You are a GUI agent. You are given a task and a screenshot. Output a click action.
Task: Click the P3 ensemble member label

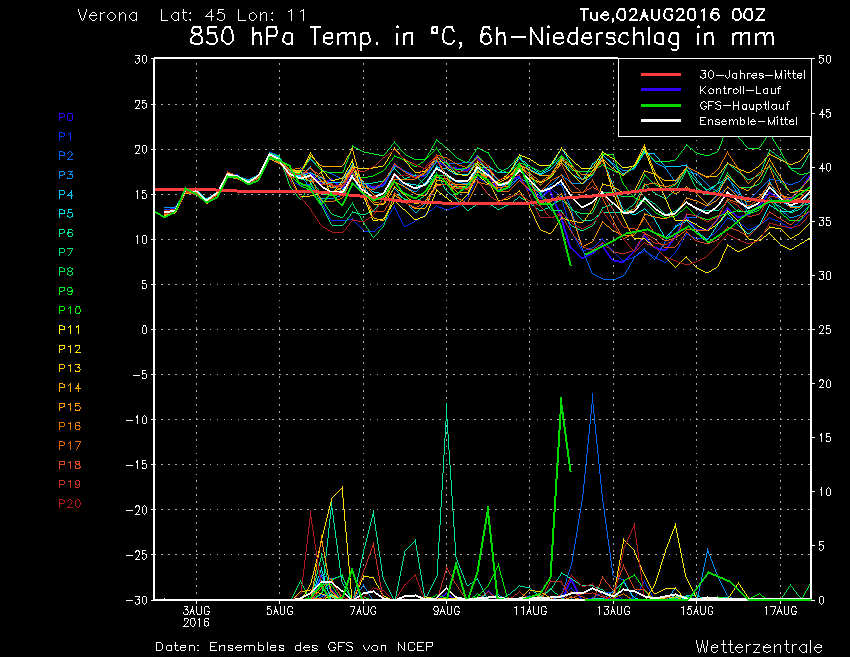66,175
